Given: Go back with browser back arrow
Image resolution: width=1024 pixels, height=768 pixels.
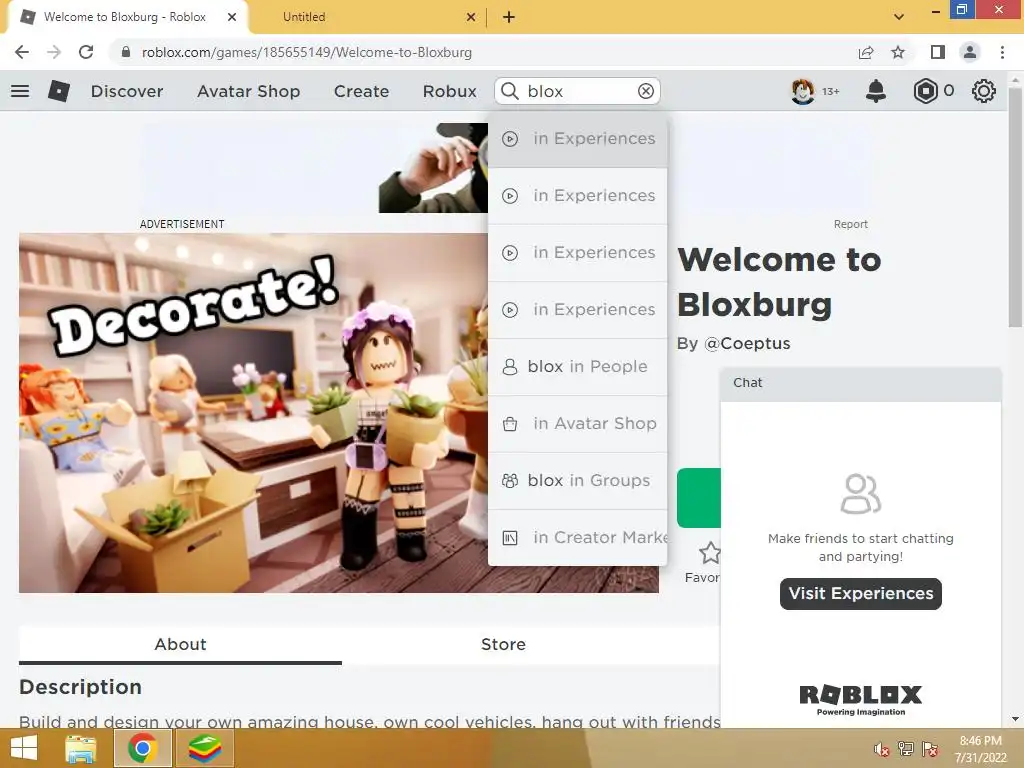Looking at the screenshot, I should pos(22,52).
